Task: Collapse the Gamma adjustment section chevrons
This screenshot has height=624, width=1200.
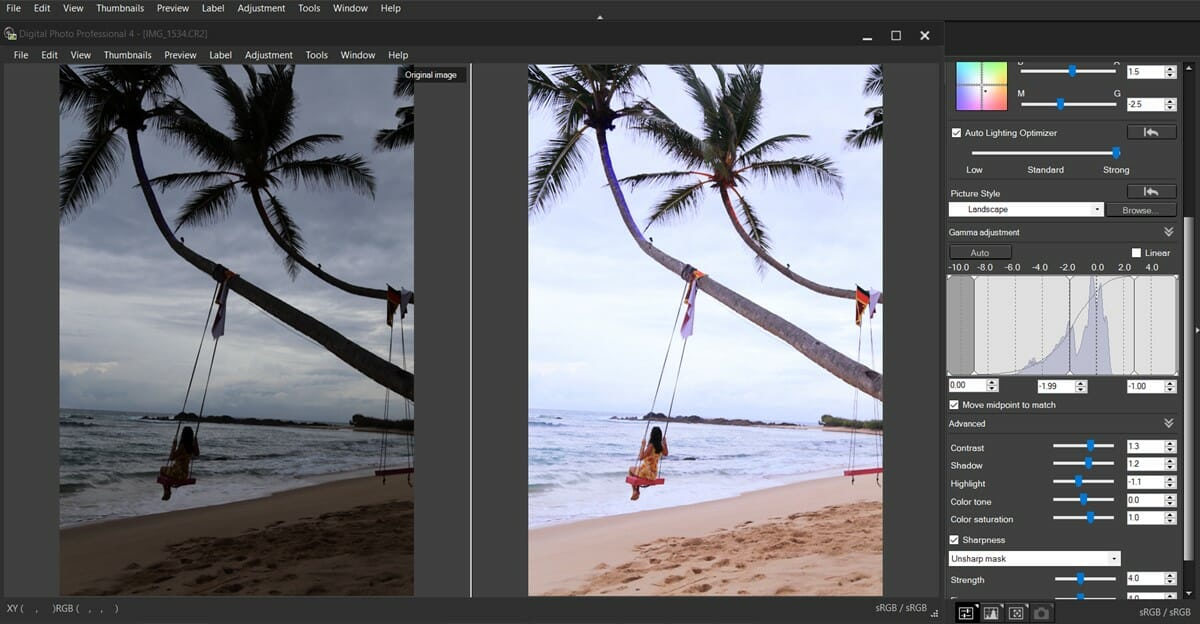Action: 1169,232
